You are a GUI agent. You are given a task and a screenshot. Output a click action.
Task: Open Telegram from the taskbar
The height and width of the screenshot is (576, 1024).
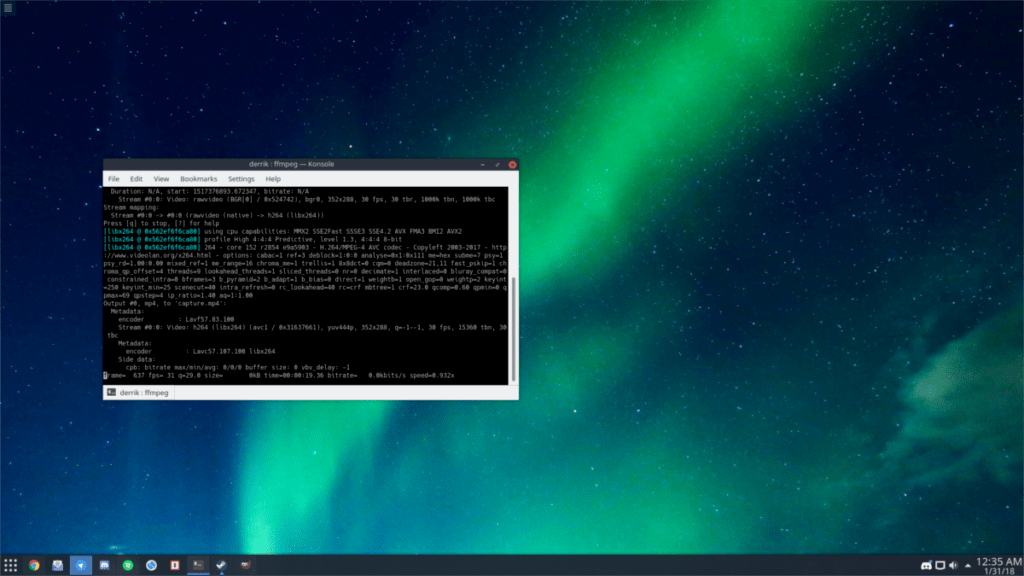80,565
